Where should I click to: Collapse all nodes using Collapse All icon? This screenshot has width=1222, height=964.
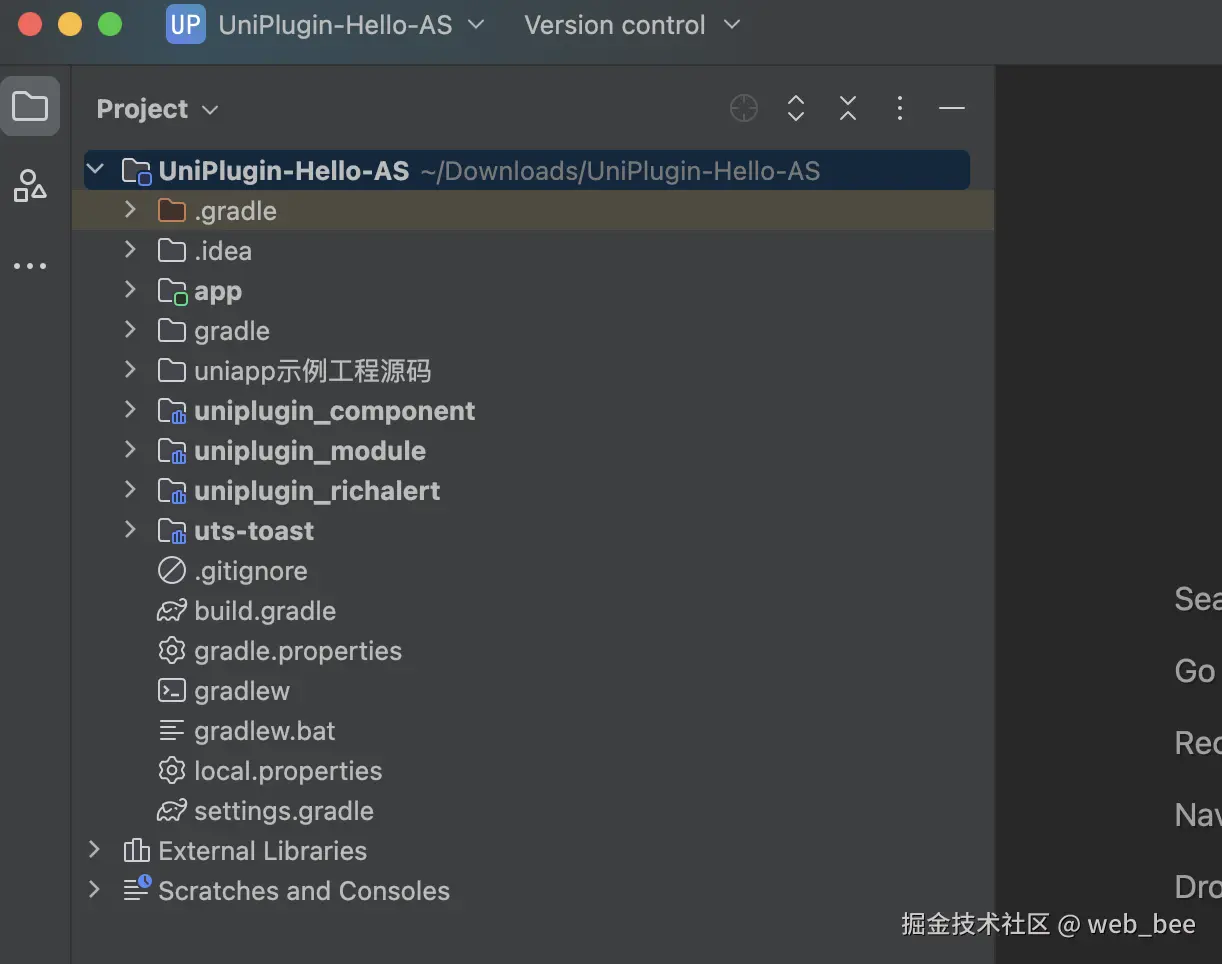[847, 108]
